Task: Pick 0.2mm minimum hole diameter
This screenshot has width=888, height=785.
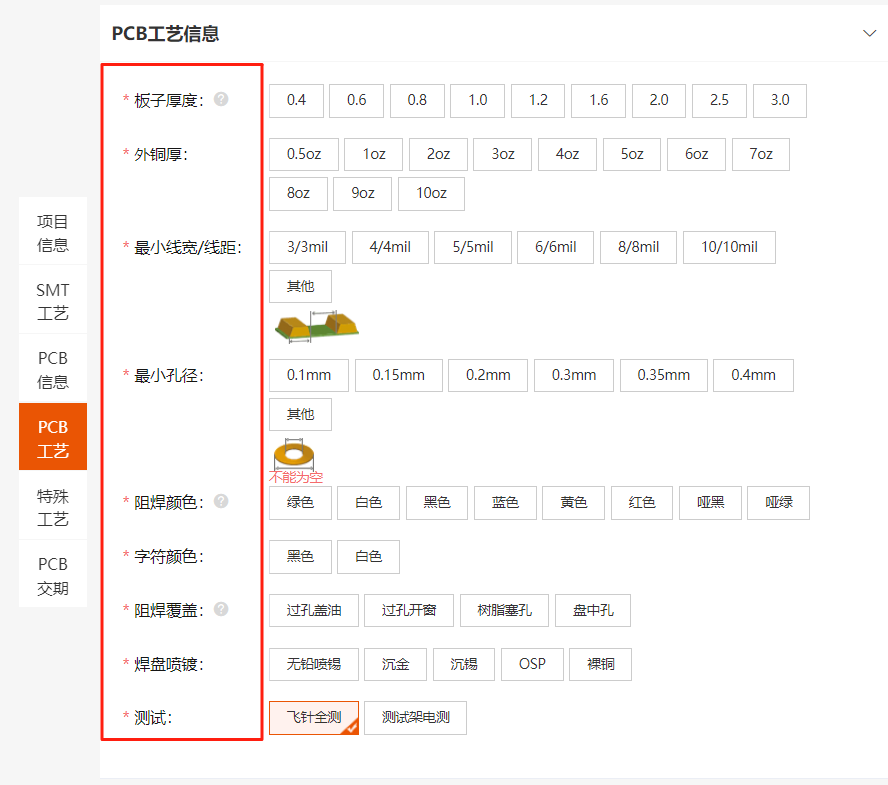Action: click(488, 376)
